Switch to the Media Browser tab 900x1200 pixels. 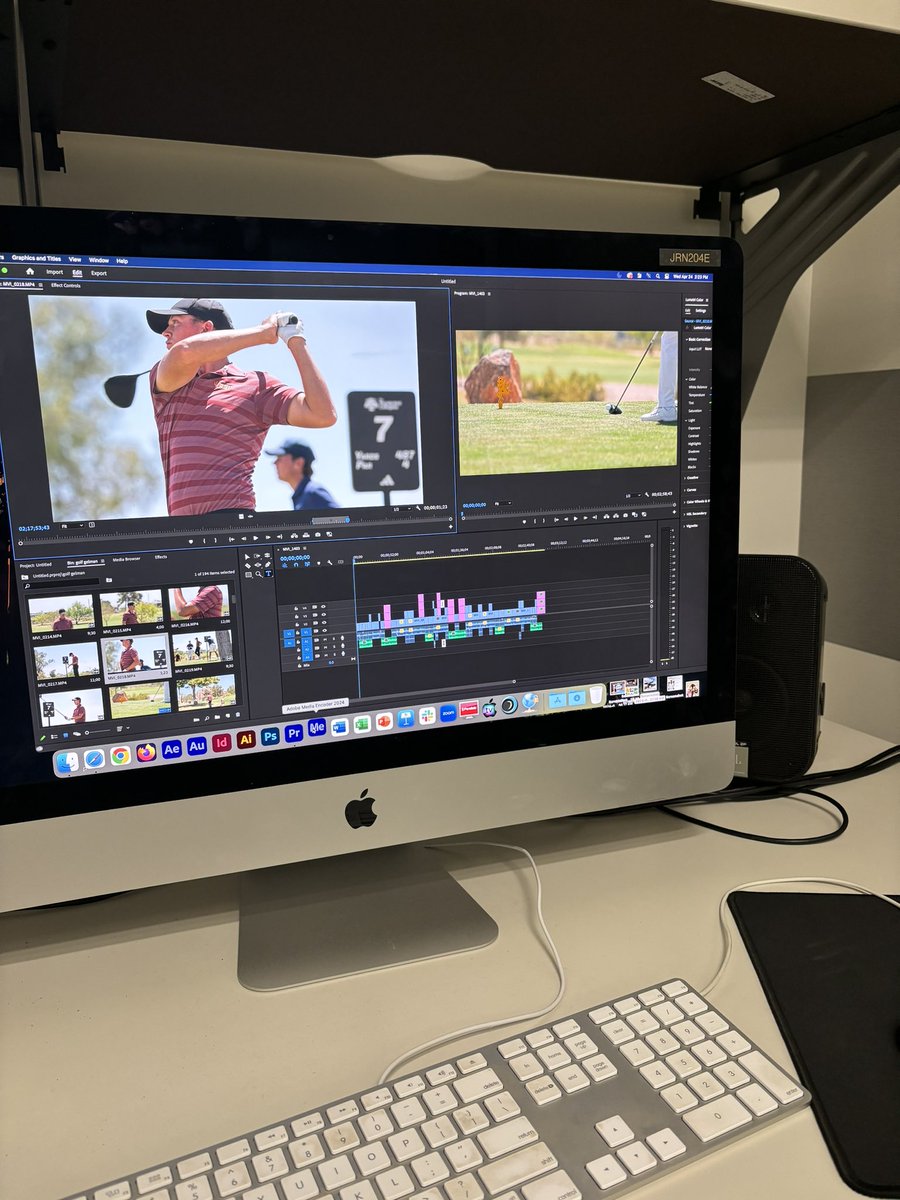126,559
